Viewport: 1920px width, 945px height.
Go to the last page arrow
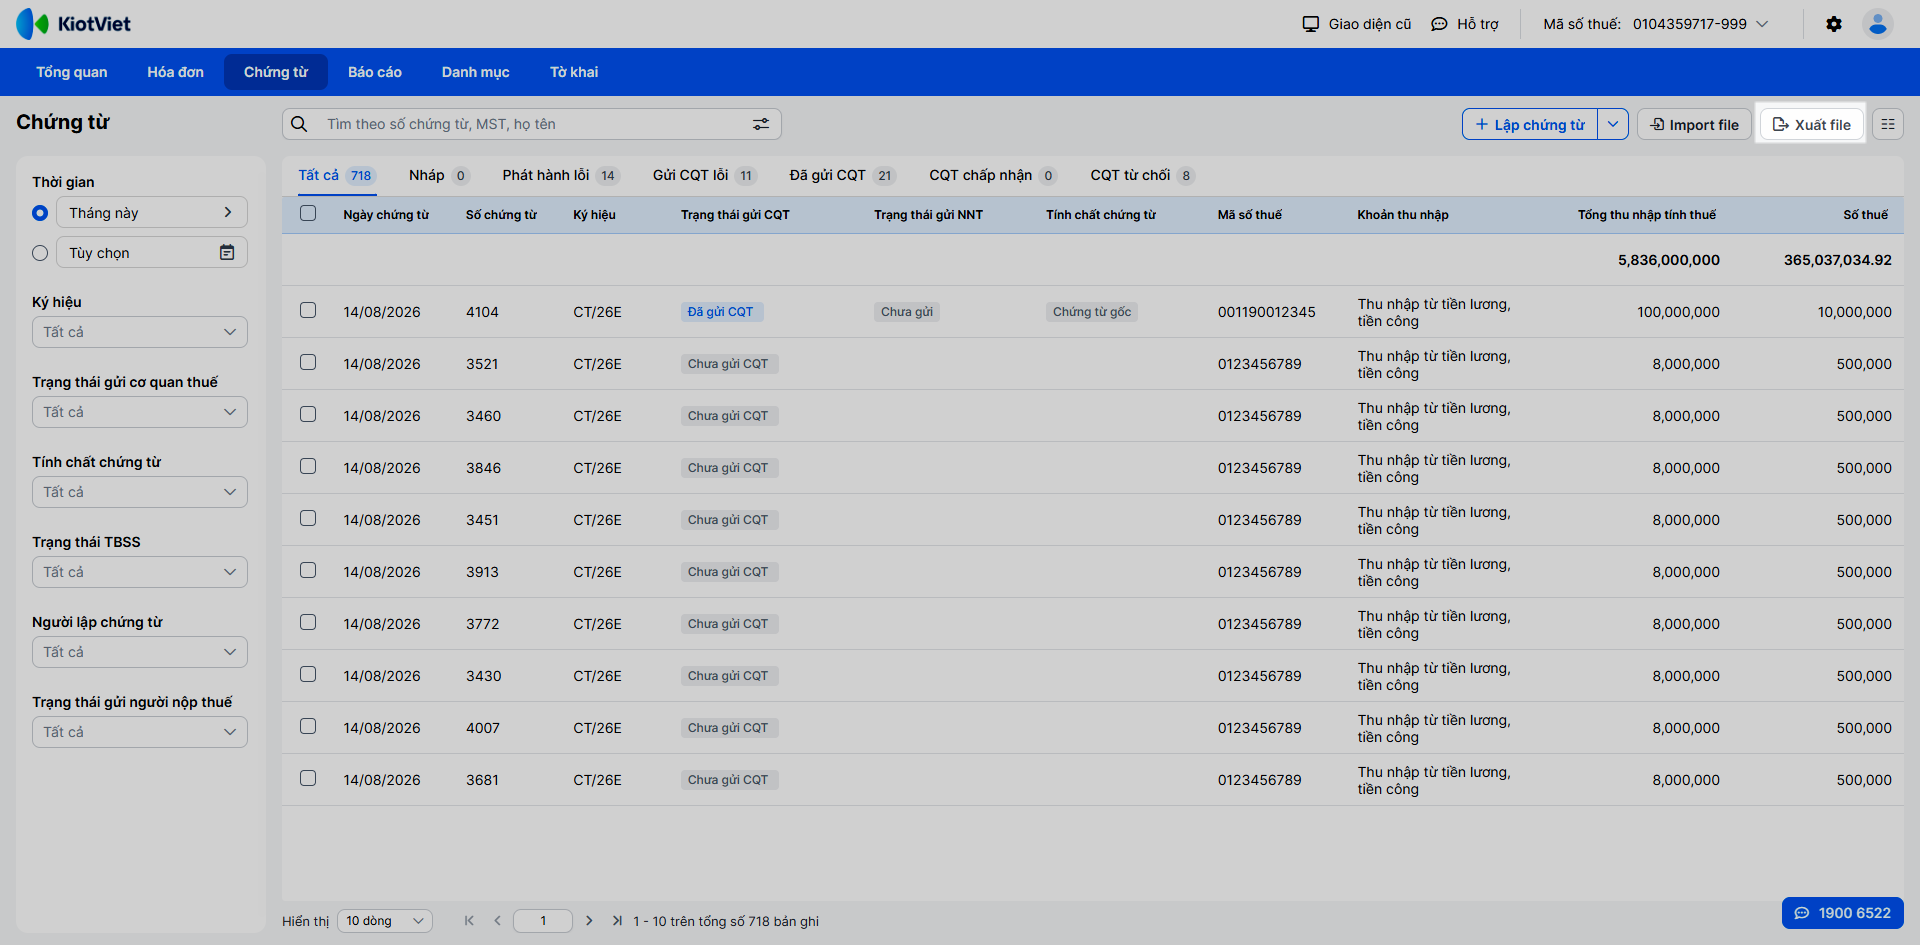click(617, 921)
